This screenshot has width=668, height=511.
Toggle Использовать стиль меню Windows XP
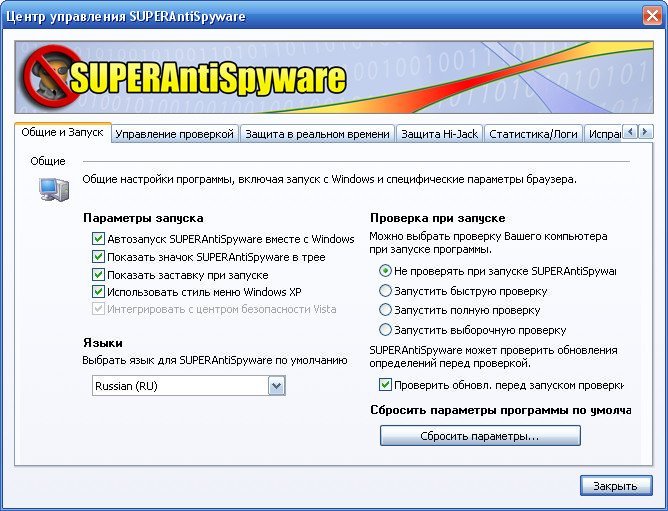[98, 292]
